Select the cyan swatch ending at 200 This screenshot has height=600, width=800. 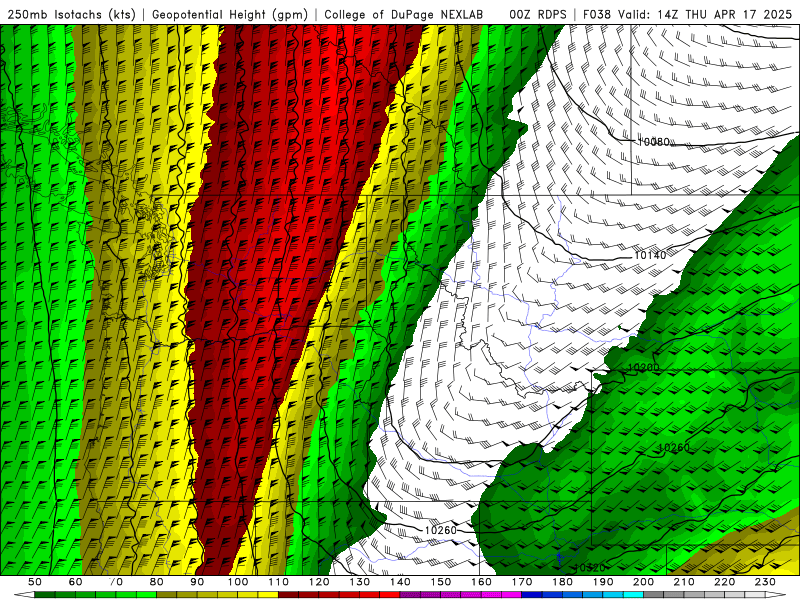(x=634, y=595)
